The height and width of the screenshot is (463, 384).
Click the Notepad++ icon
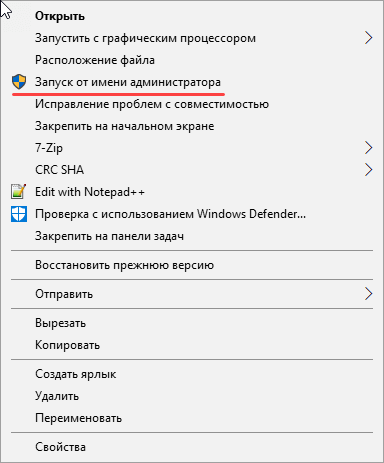tap(19, 191)
